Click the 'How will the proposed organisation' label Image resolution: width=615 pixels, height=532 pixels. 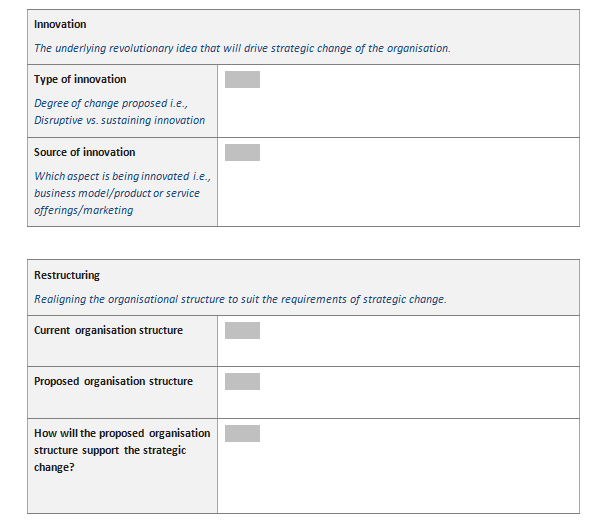(x=122, y=433)
